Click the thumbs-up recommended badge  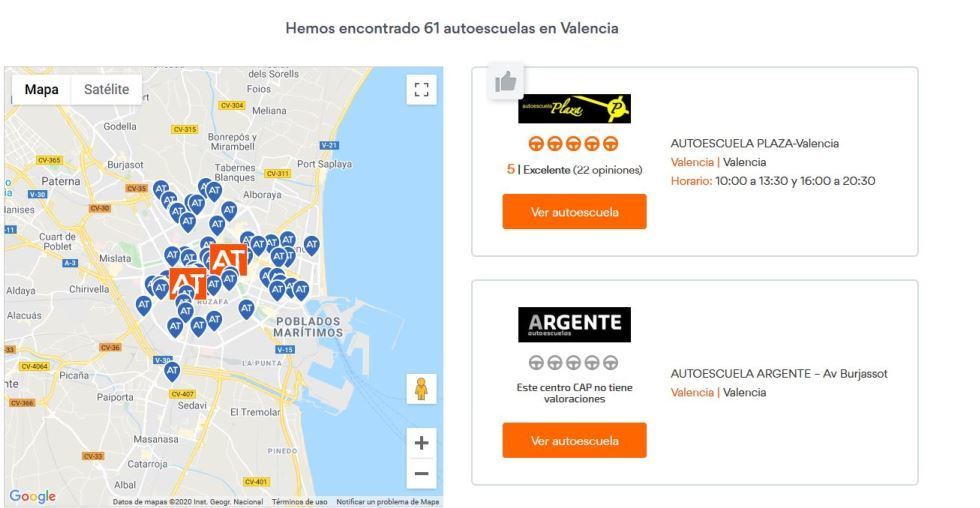[x=506, y=81]
